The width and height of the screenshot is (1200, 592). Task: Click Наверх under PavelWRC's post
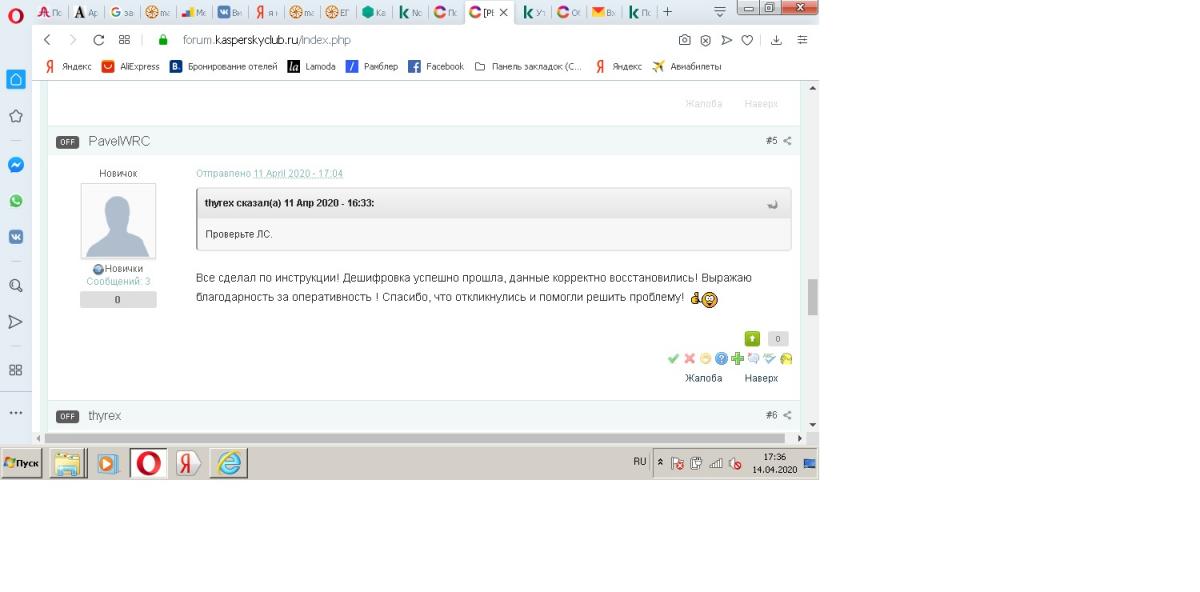tap(761, 378)
